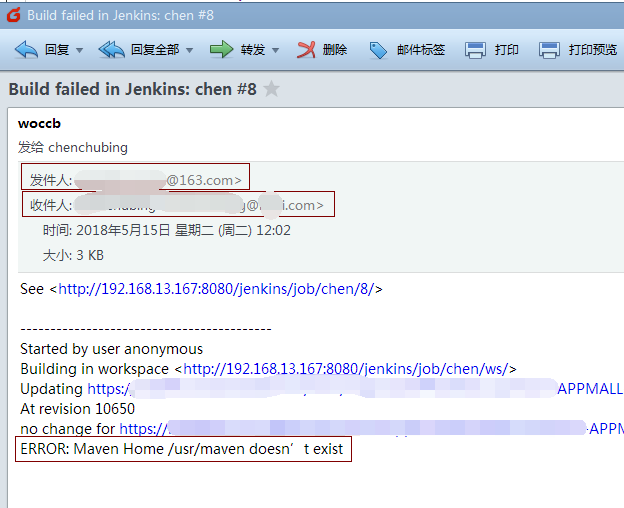Open the blurred Updating https link
Image resolution: width=624 pixels, height=508 pixels.
(x=354, y=389)
